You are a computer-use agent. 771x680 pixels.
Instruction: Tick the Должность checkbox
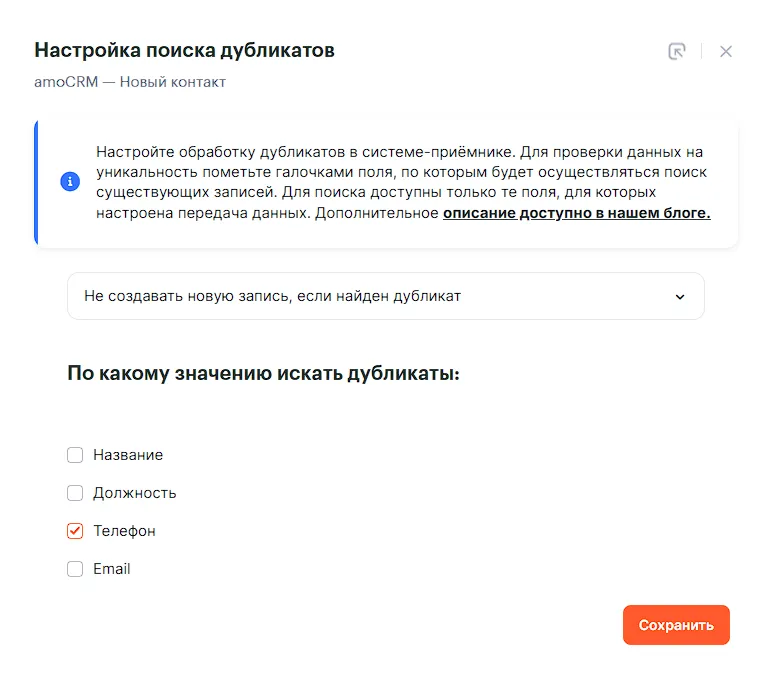tap(75, 493)
